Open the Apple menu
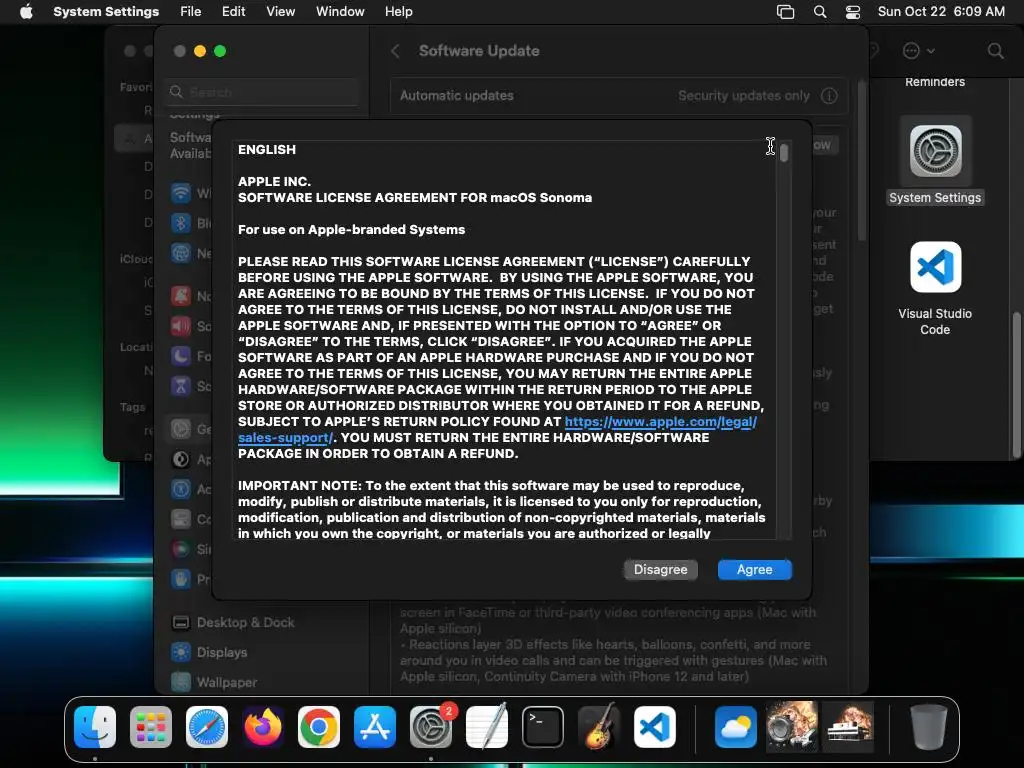Image resolution: width=1024 pixels, height=768 pixels. [26, 12]
